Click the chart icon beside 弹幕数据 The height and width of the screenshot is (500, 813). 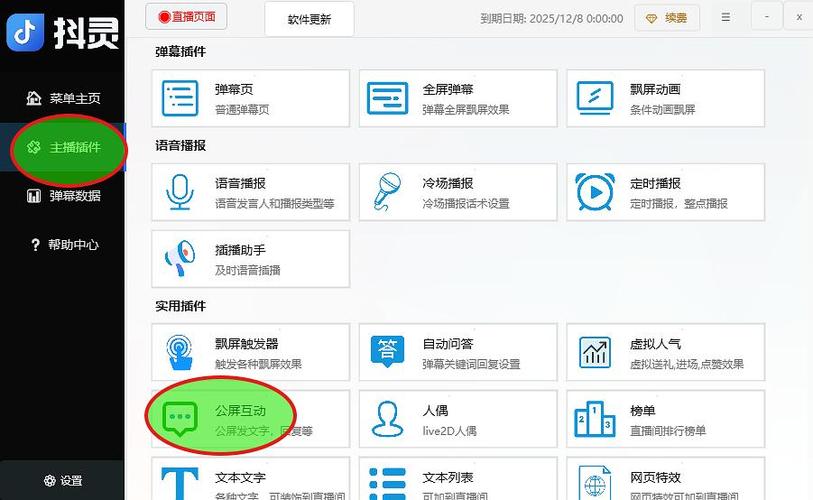(x=34, y=196)
